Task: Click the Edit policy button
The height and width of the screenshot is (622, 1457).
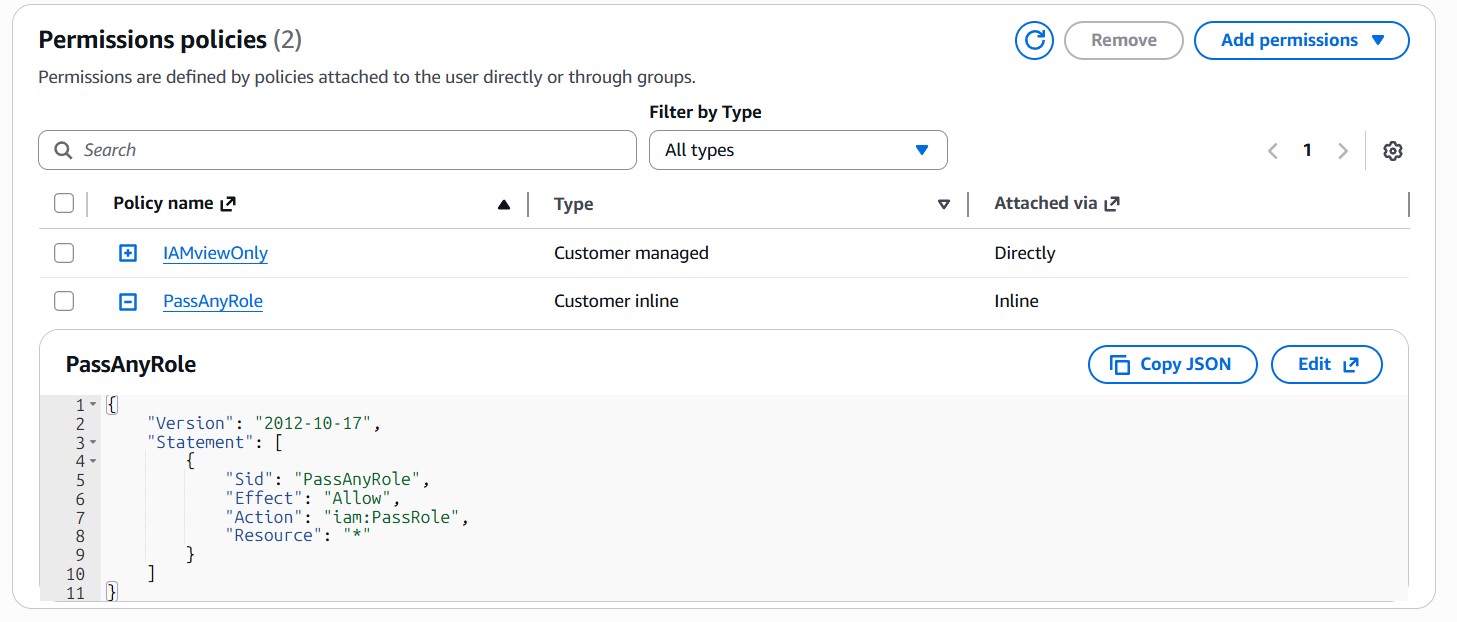Action: click(1326, 364)
